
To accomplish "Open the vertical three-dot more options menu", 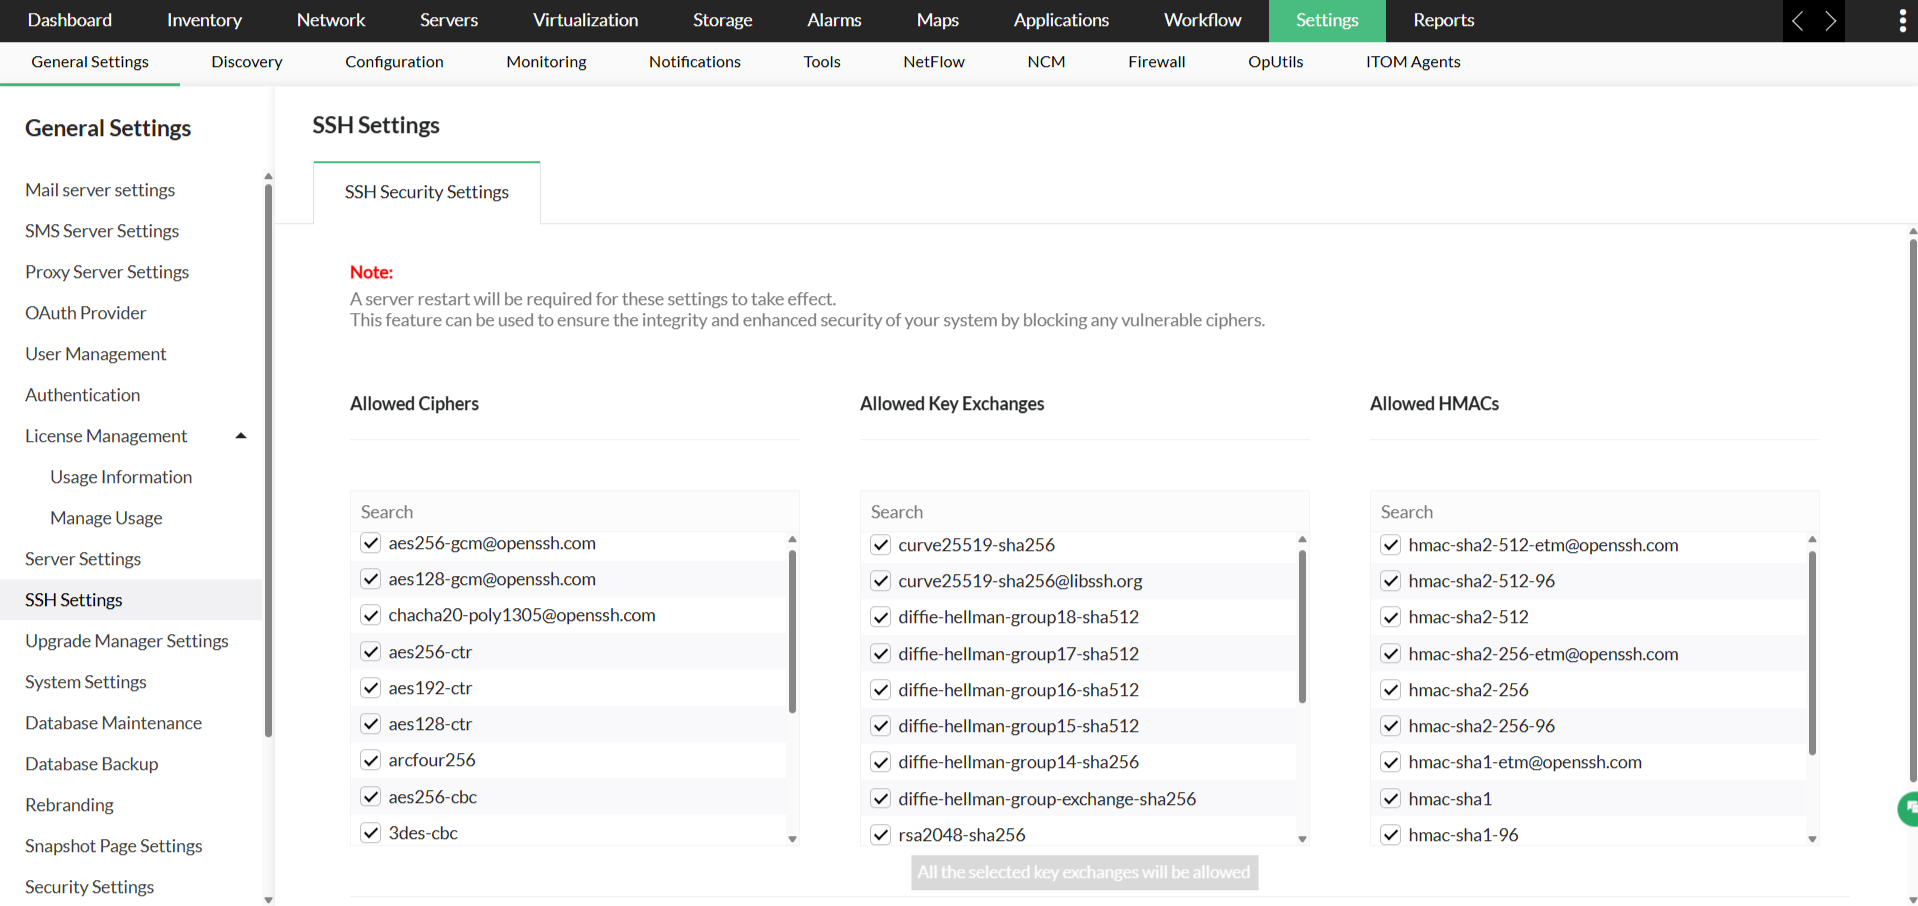I will [x=1902, y=21].
